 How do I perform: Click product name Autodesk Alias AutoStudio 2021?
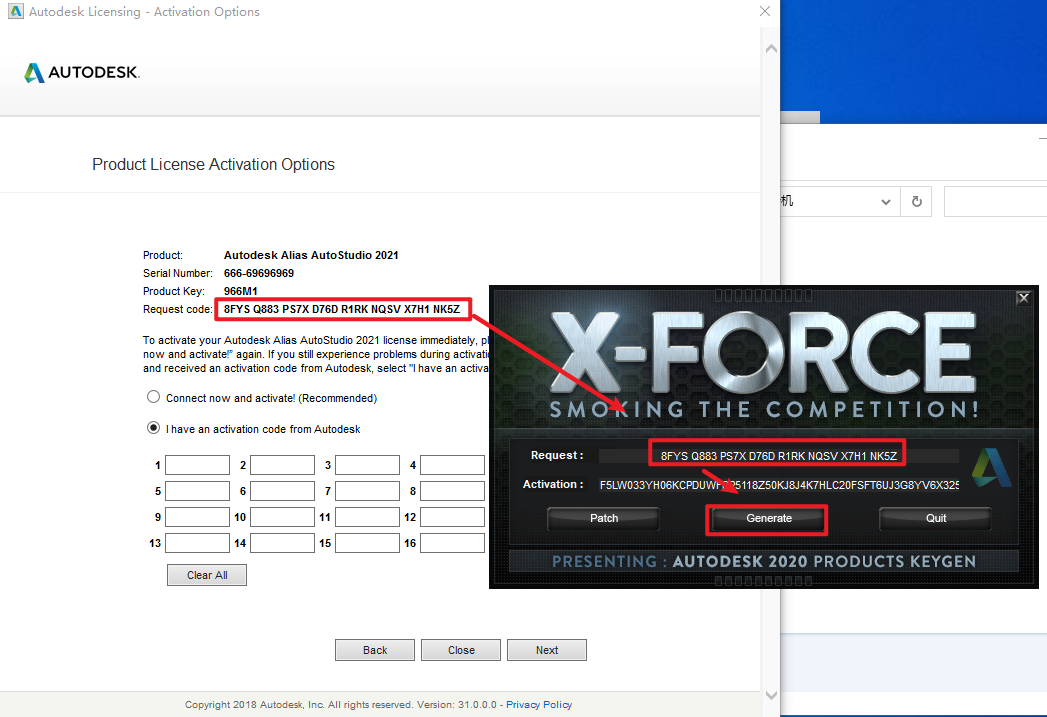(x=310, y=255)
